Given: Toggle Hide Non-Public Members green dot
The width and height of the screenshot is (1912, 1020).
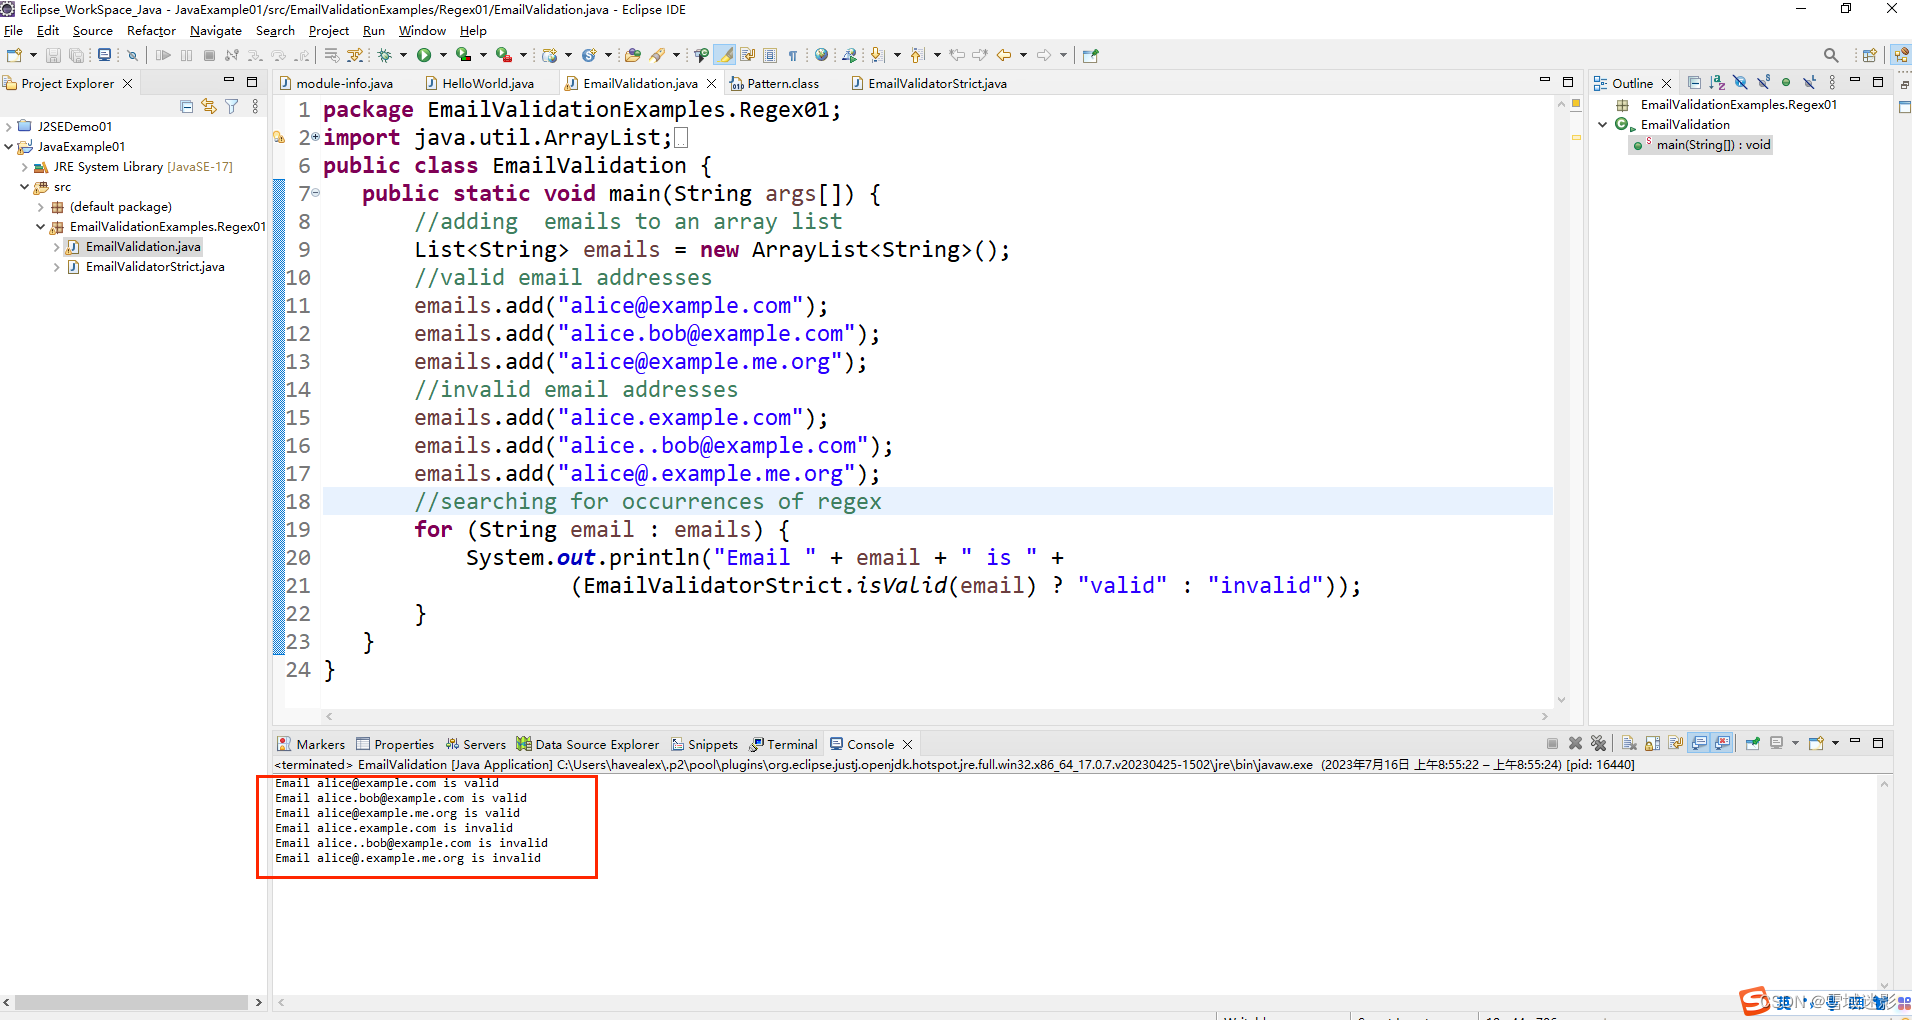Looking at the screenshot, I should tap(1786, 83).
